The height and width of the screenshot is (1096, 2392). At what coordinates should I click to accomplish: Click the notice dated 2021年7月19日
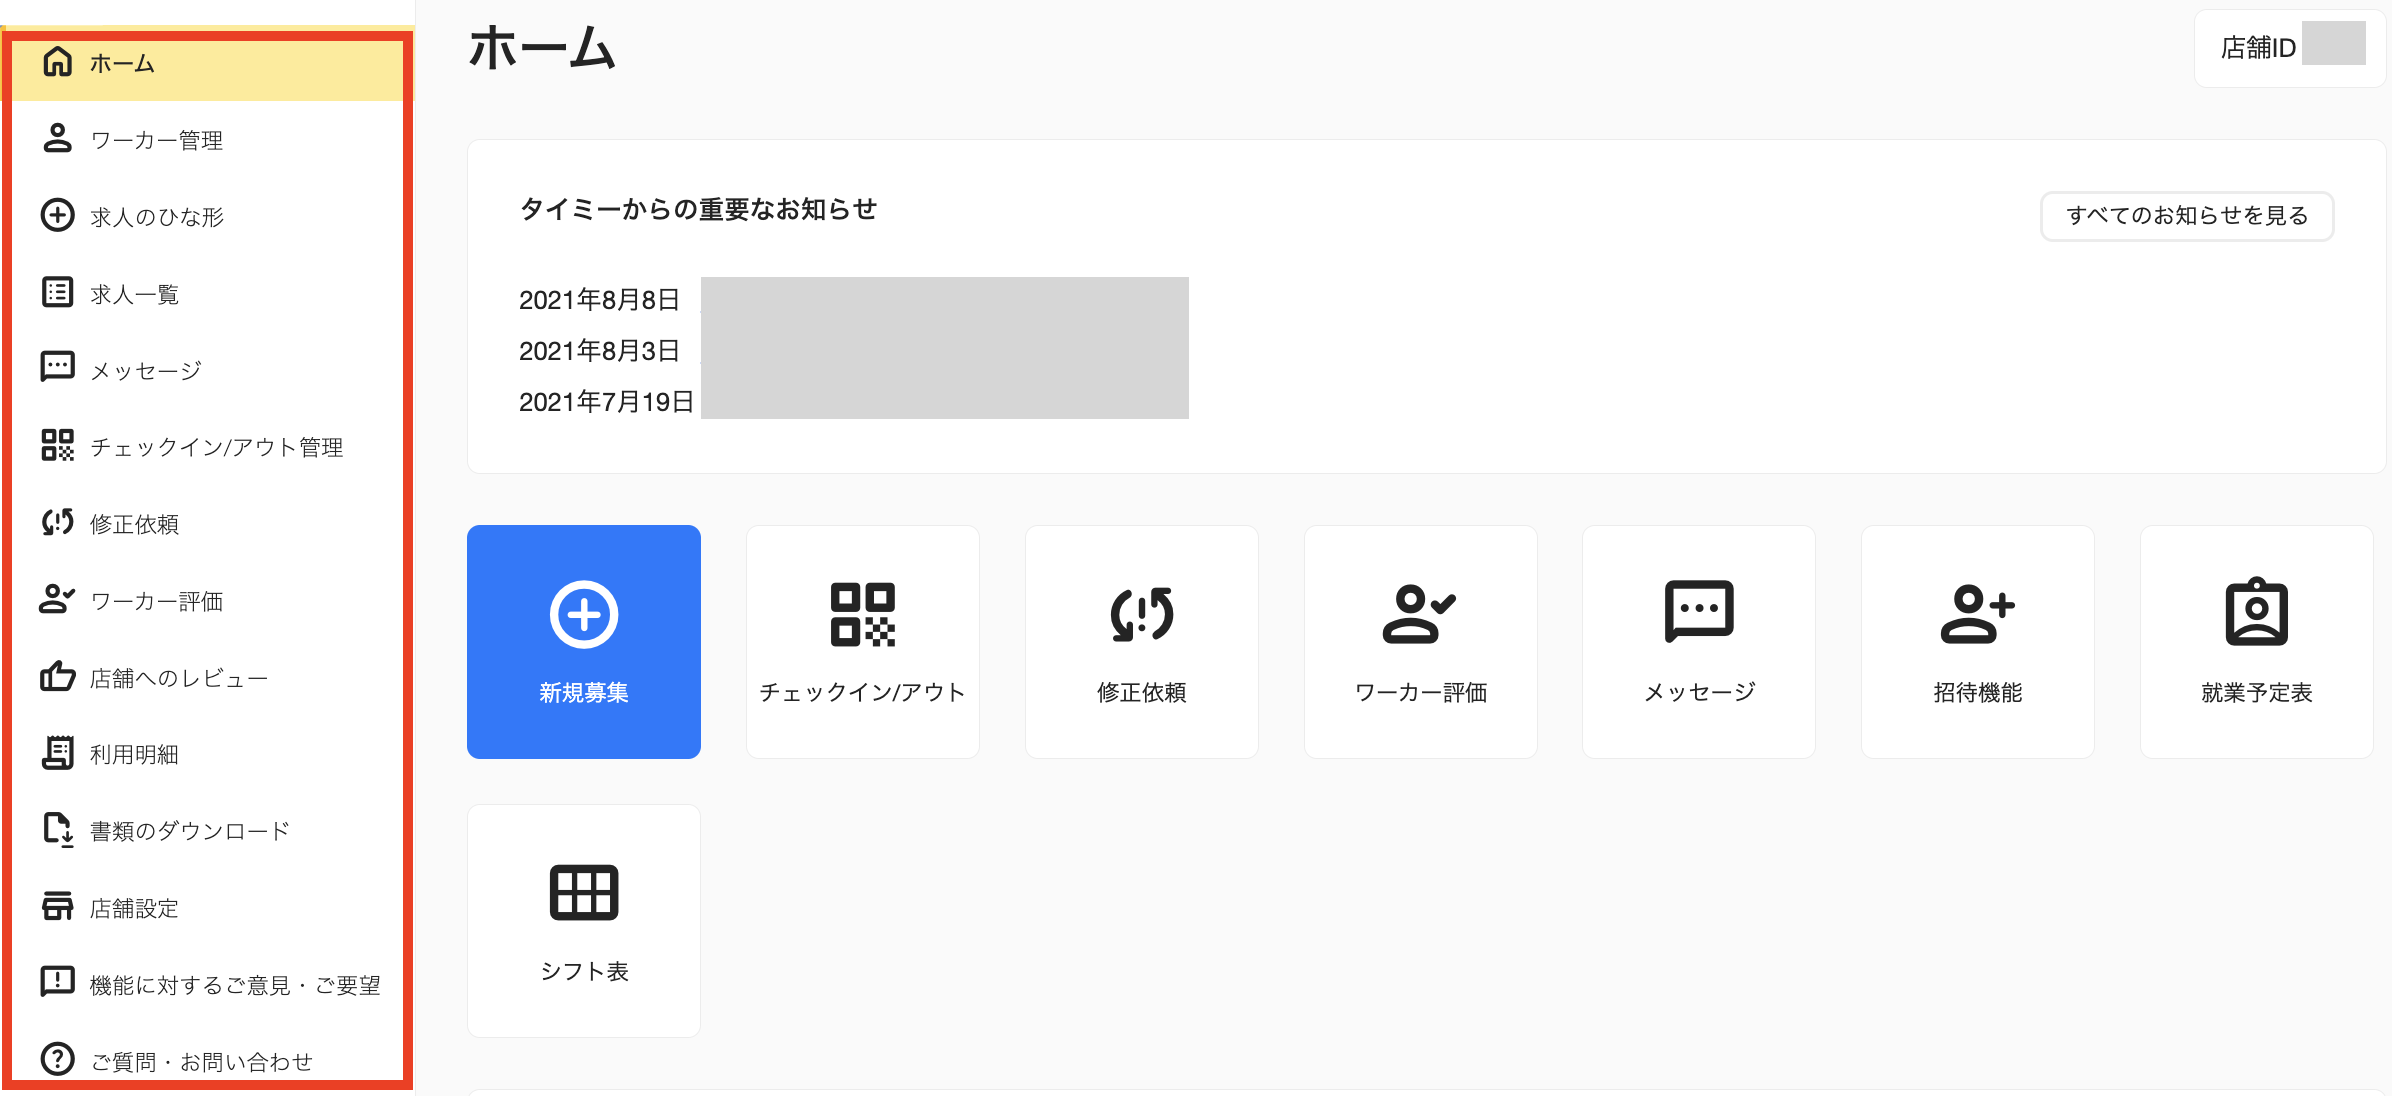click(x=853, y=401)
